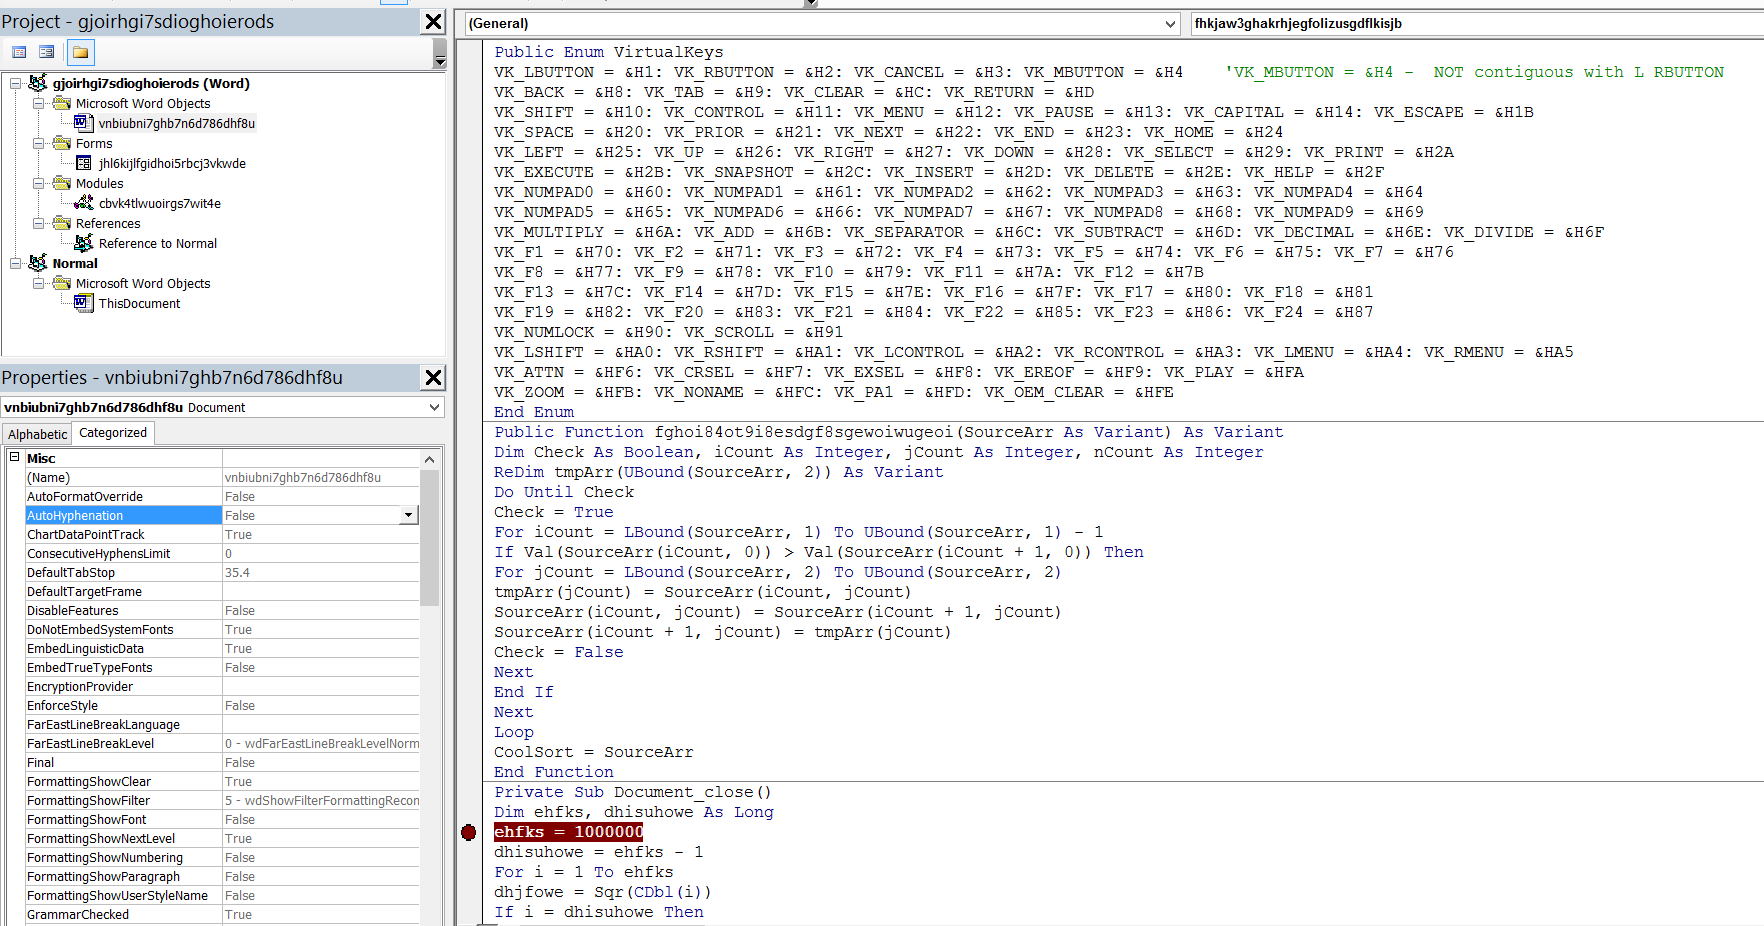
Task: Click the (Name) property value field
Action: point(320,477)
